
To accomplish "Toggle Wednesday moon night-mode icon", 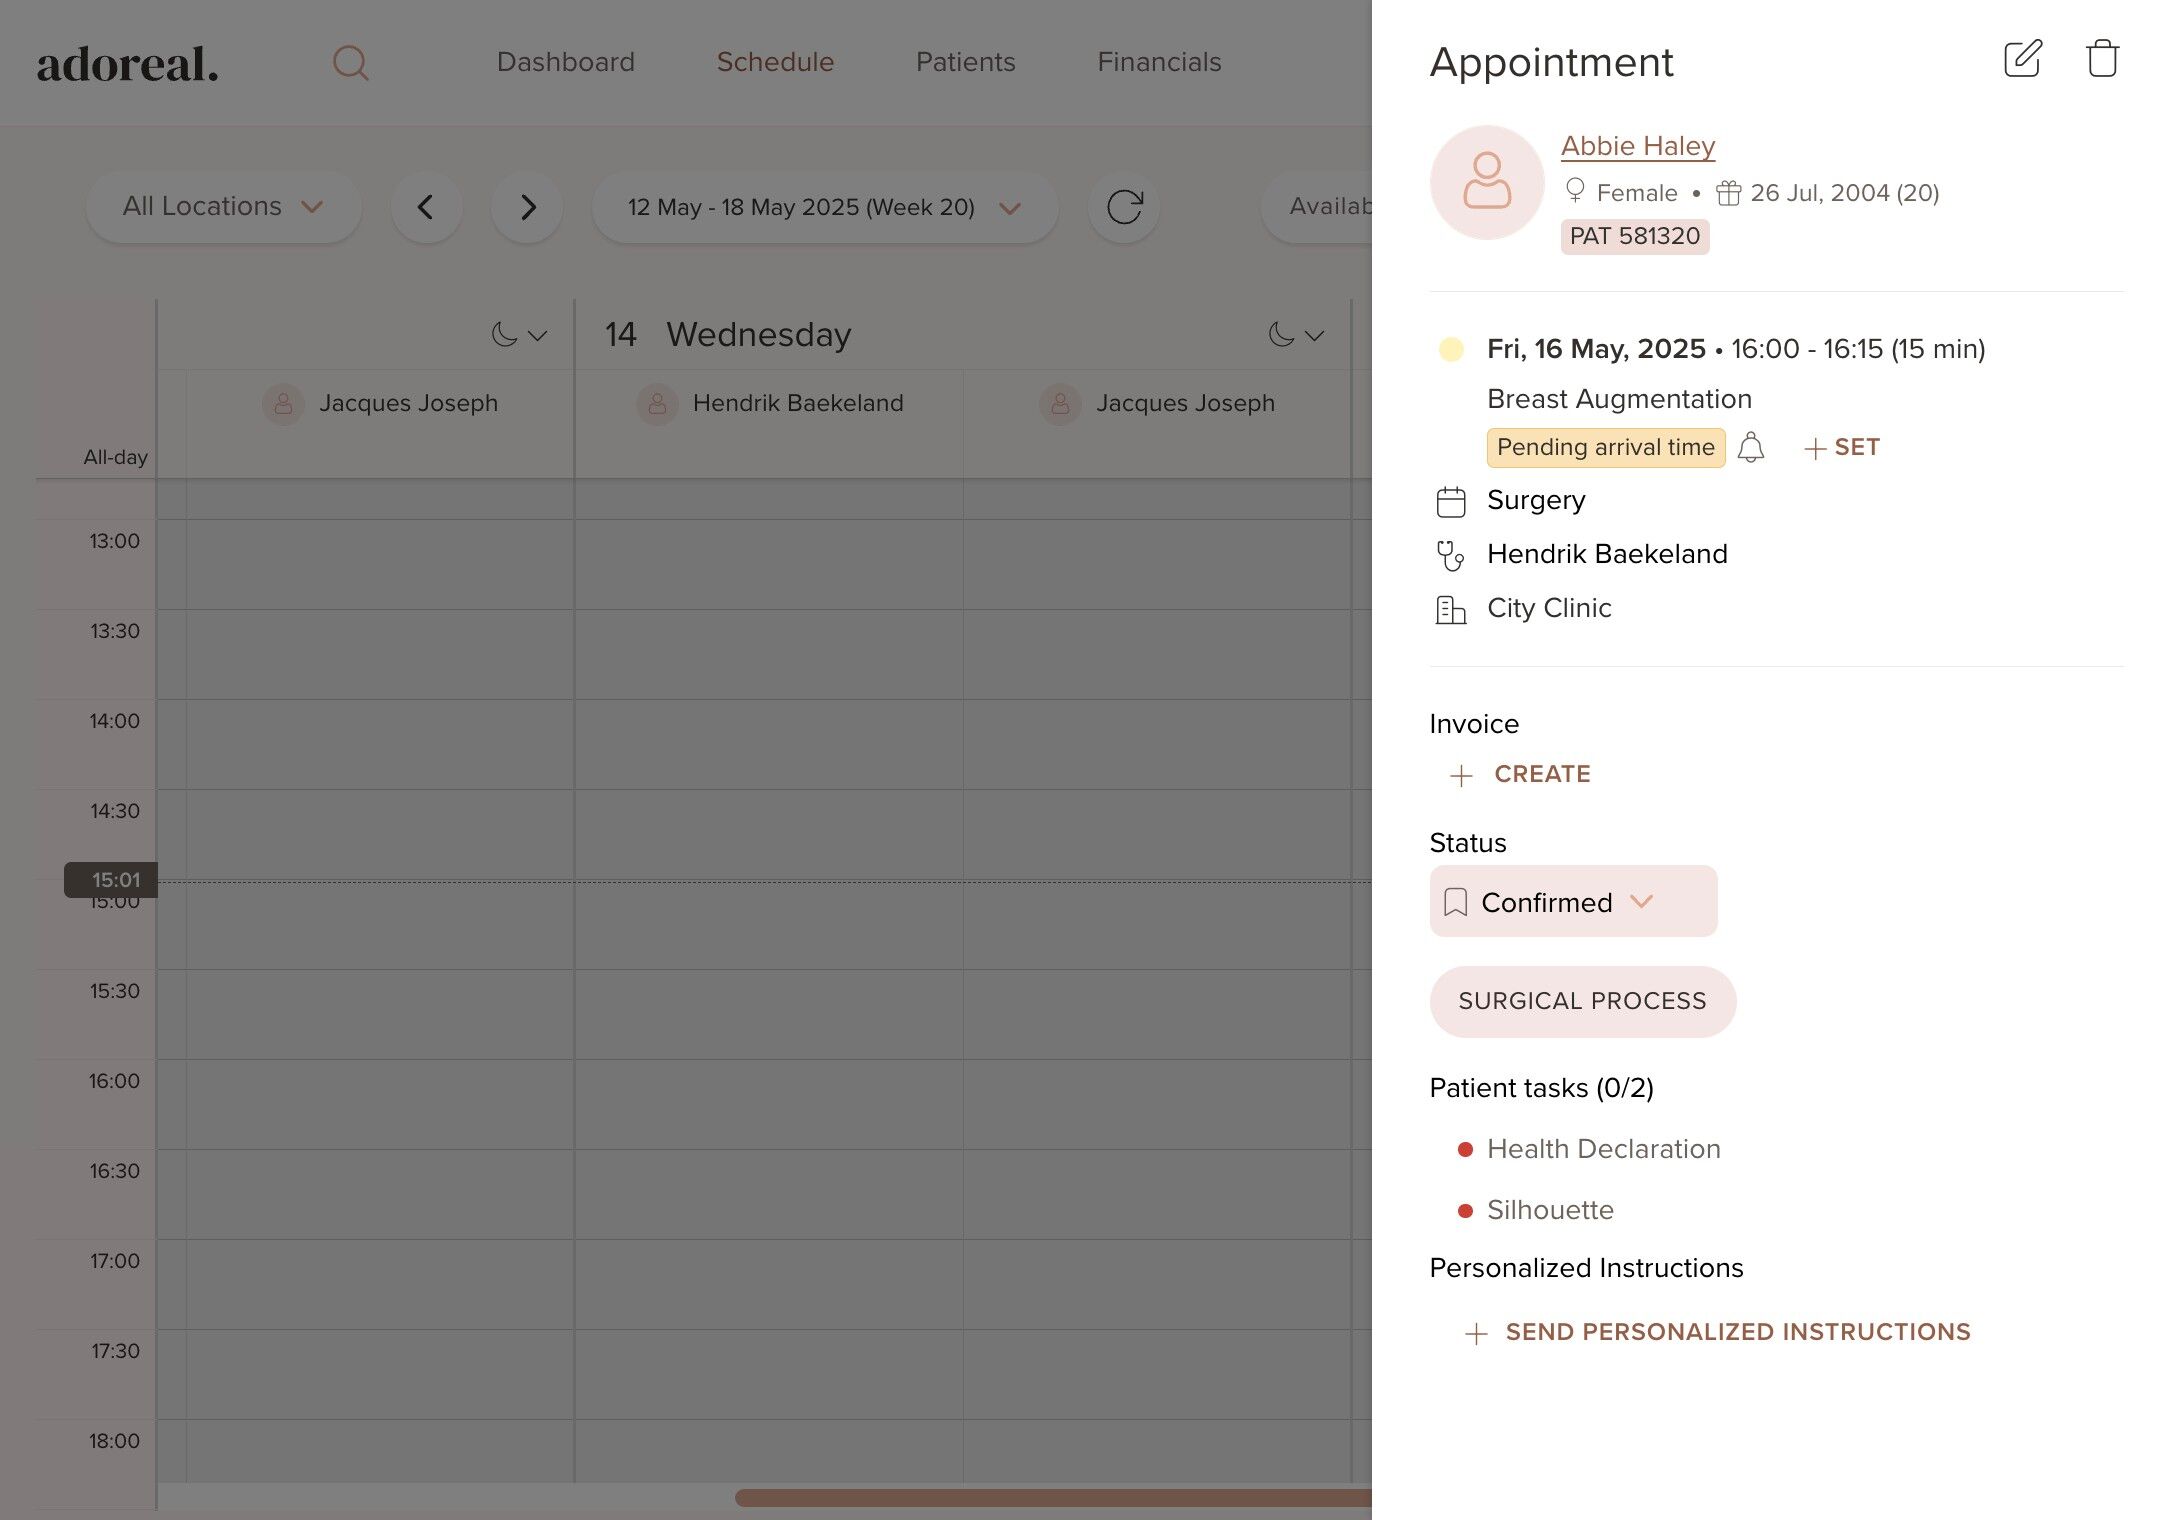I will tap(1282, 335).
